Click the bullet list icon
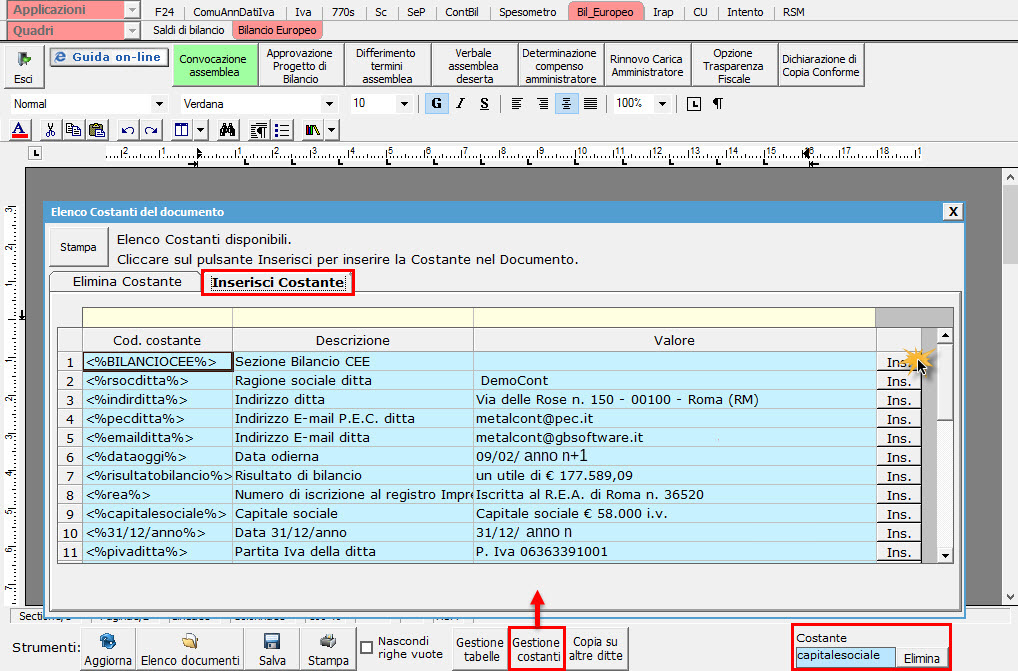The height and width of the screenshot is (671, 1018). pos(283,130)
